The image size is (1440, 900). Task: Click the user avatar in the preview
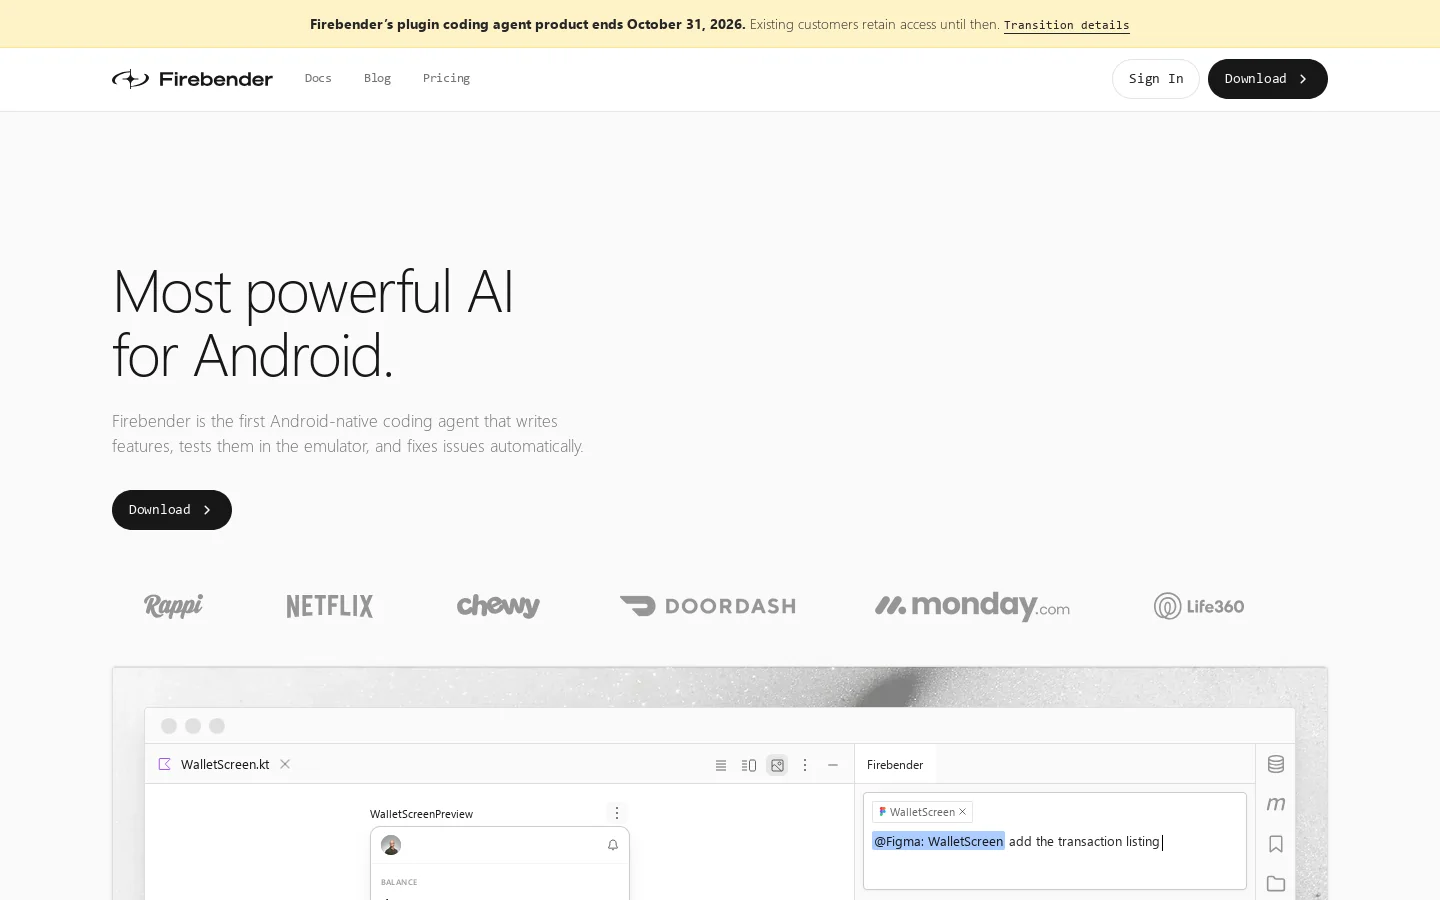point(391,845)
